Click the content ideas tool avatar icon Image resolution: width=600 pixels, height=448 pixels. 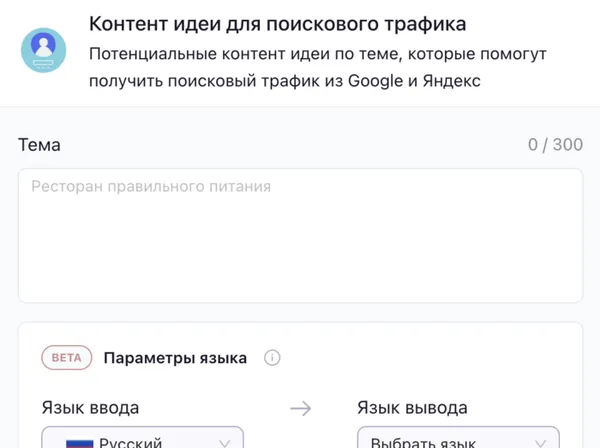[43, 50]
